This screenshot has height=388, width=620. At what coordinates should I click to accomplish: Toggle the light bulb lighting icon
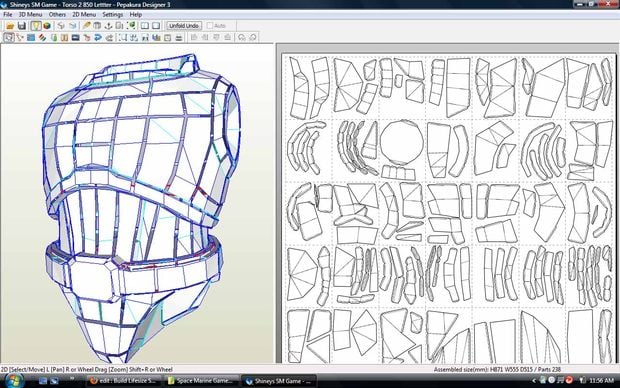[x=36, y=26]
